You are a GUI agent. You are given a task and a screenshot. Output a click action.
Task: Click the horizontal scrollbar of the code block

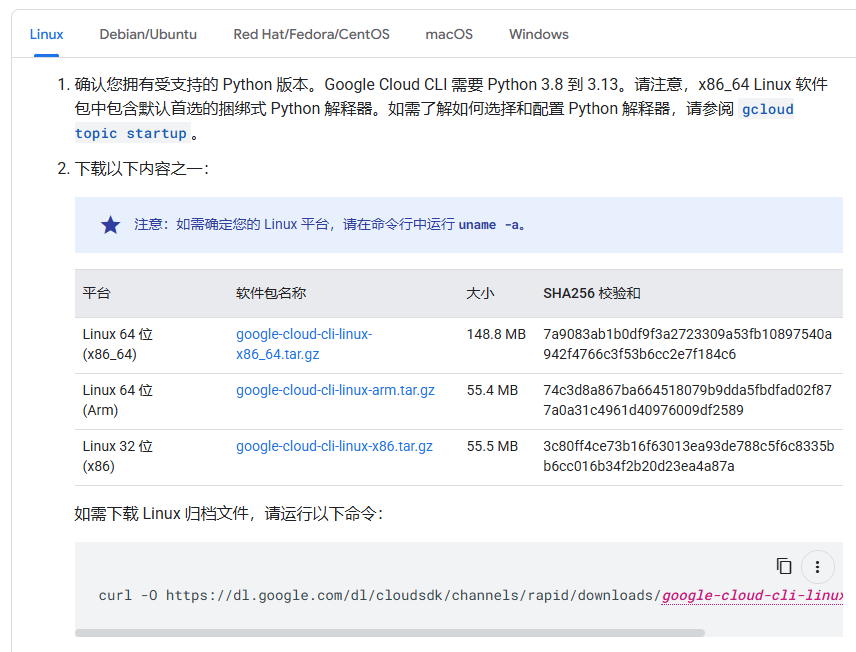pyautogui.click(x=390, y=633)
